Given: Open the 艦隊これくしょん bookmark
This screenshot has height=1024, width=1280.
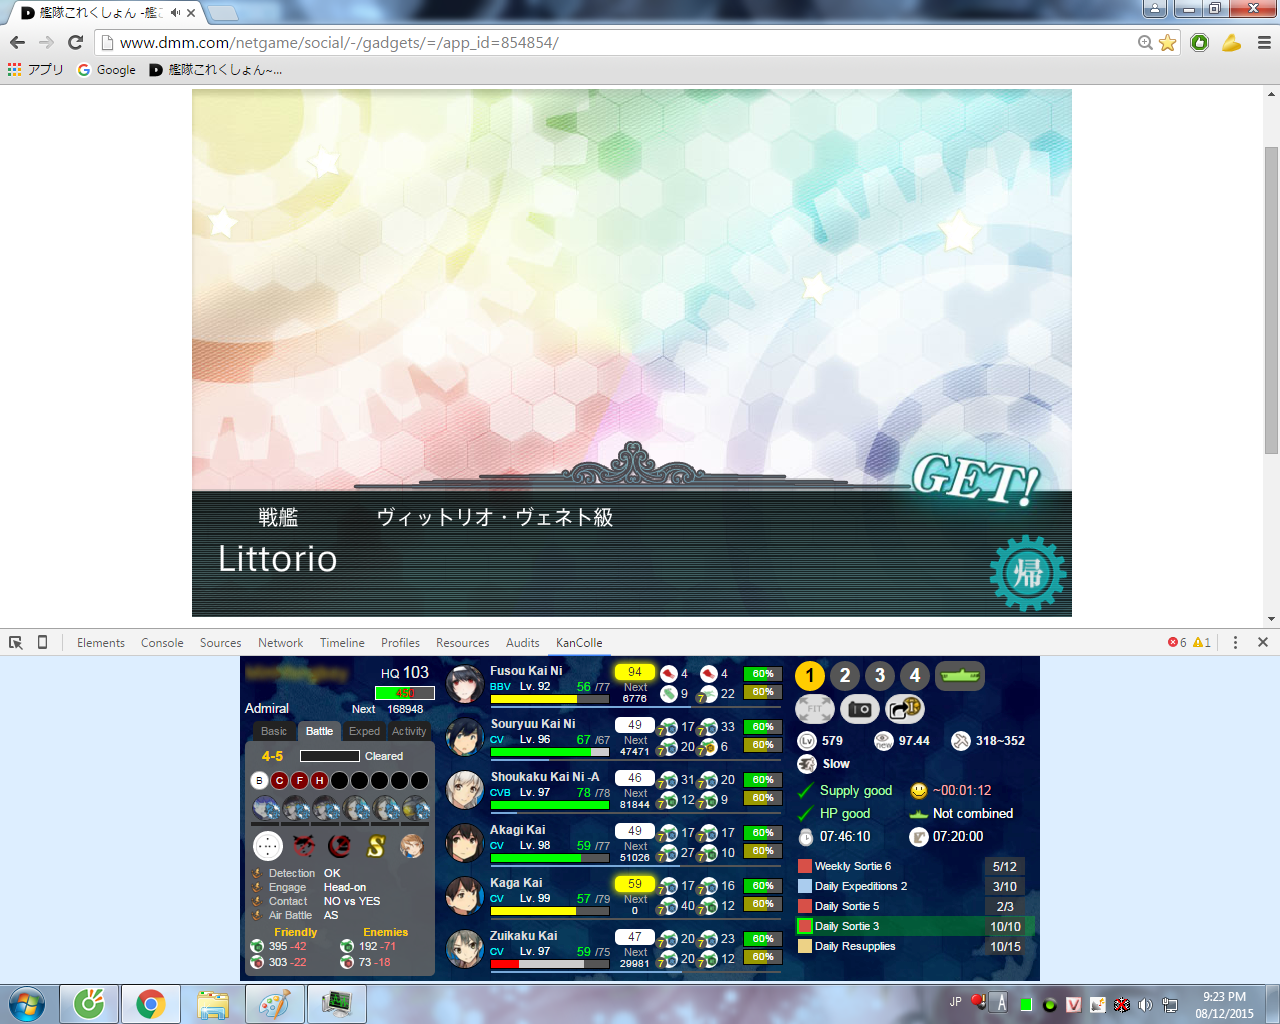Looking at the screenshot, I should [216, 70].
